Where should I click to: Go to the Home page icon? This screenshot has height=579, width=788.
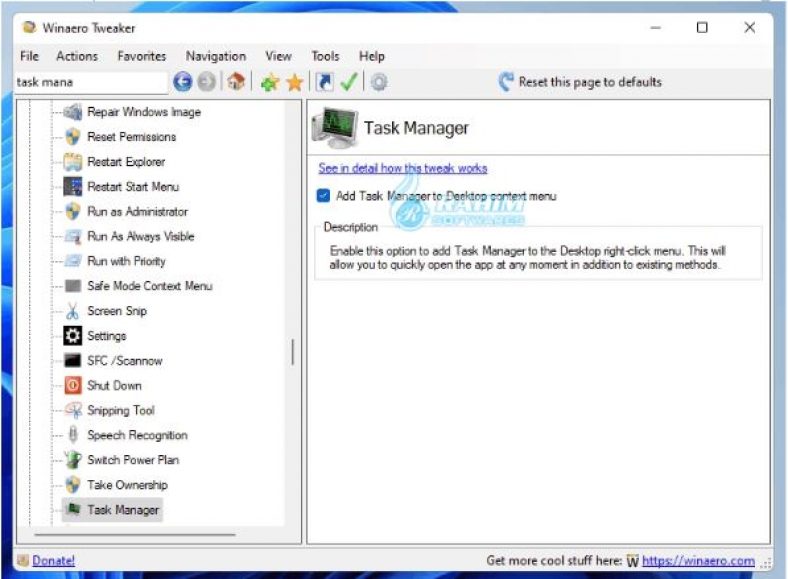tap(236, 81)
